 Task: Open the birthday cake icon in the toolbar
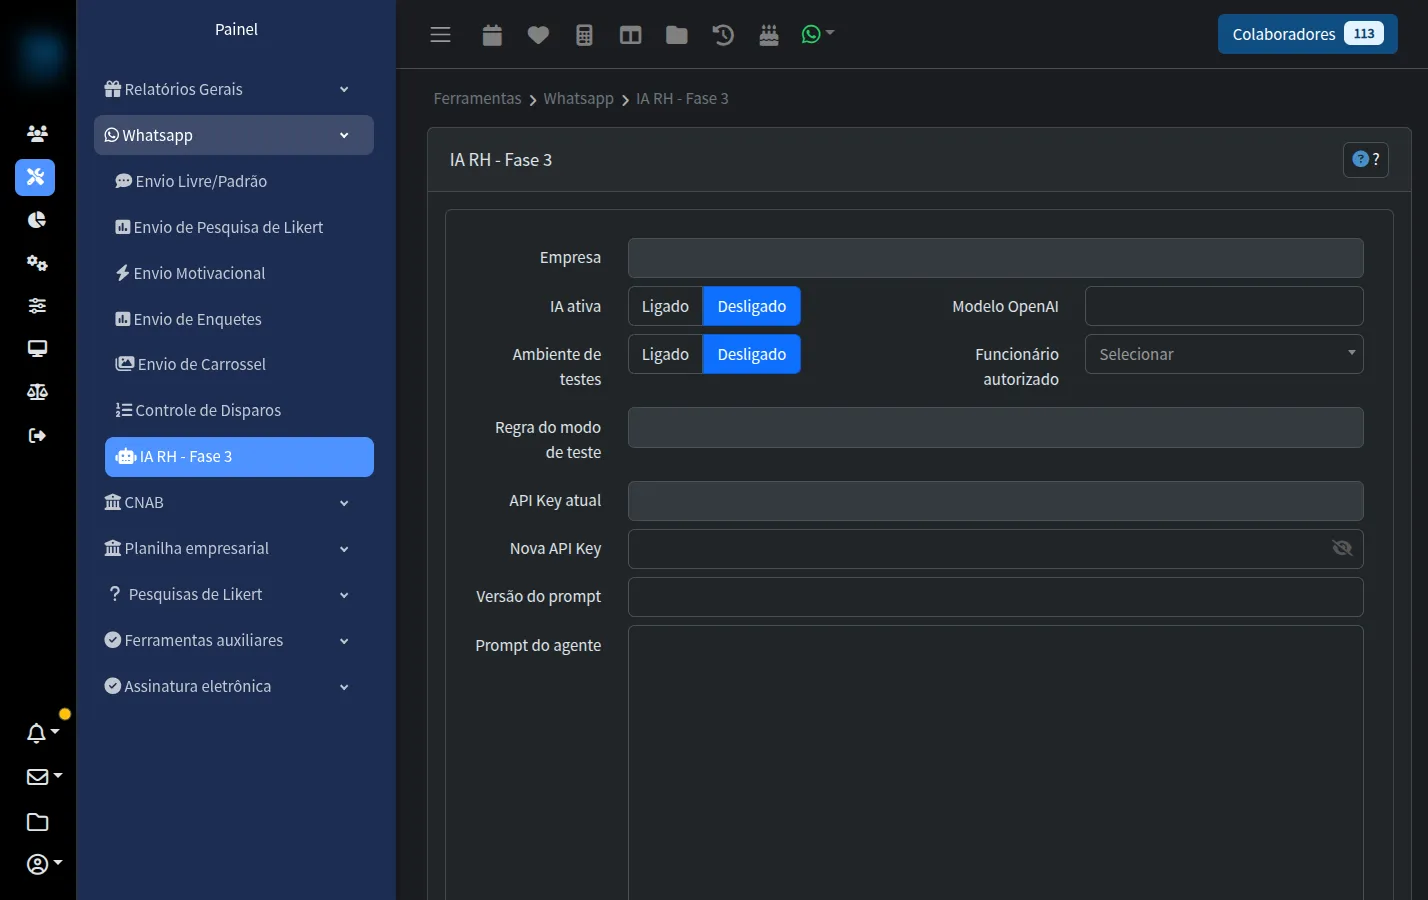pyautogui.click(x=769, y=35)
